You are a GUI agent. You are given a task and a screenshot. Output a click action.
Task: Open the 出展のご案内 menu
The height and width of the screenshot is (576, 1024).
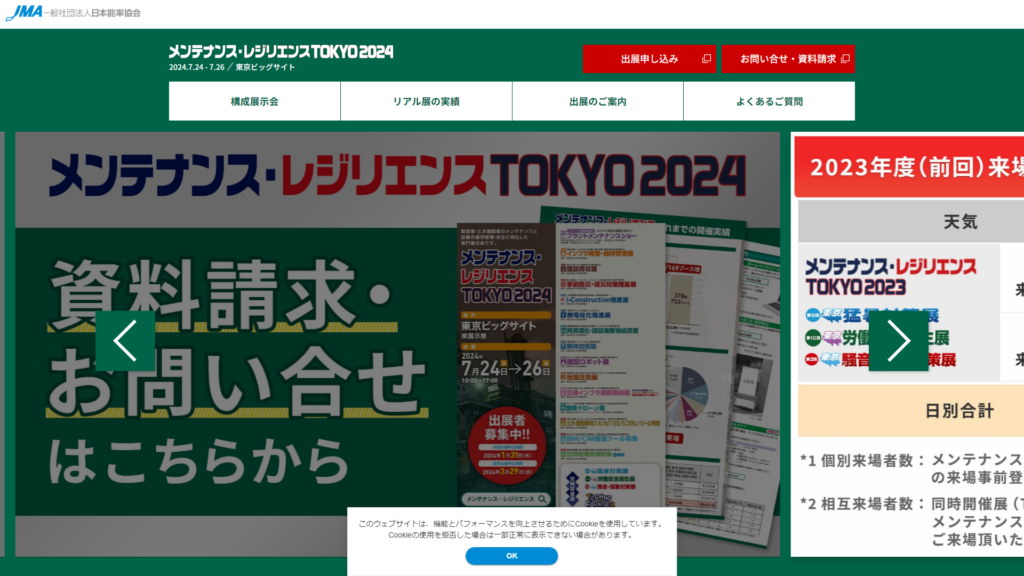point(598,101)
